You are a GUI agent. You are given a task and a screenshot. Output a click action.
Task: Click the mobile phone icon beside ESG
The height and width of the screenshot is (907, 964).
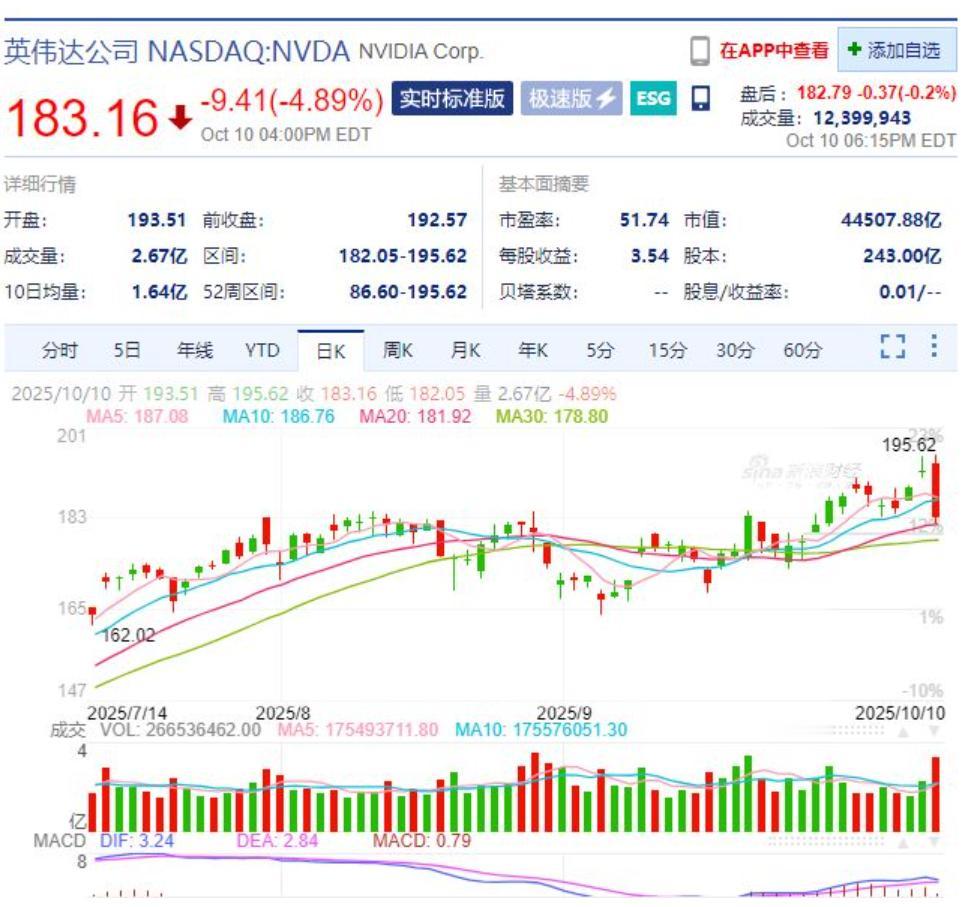(x=700, y=98)
